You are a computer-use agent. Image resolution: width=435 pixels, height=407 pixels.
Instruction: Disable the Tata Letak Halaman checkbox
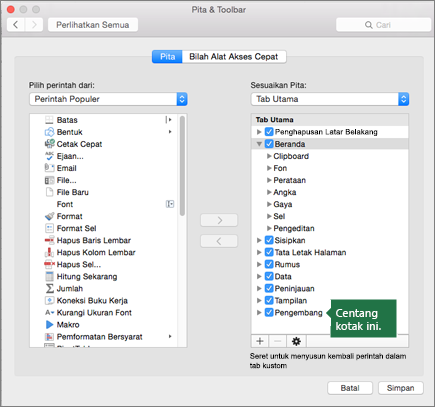click(x=269, y=252)
